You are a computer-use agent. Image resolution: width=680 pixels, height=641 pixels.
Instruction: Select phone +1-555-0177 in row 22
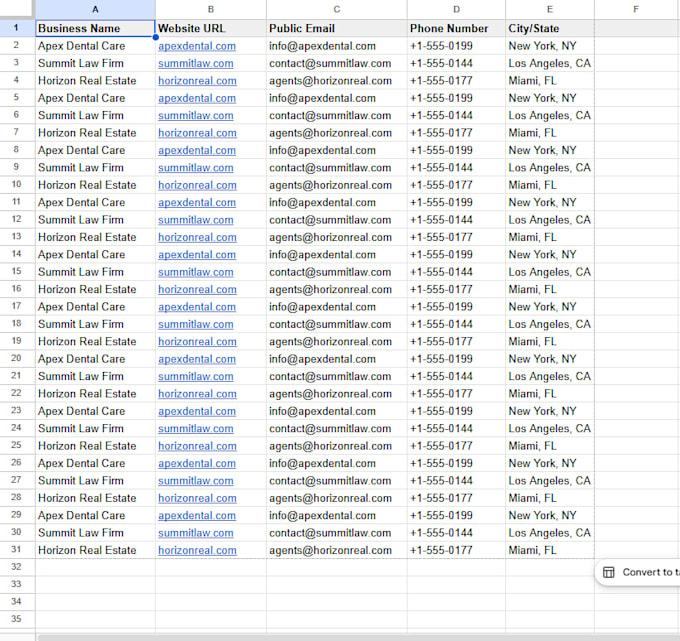[456, 394]
